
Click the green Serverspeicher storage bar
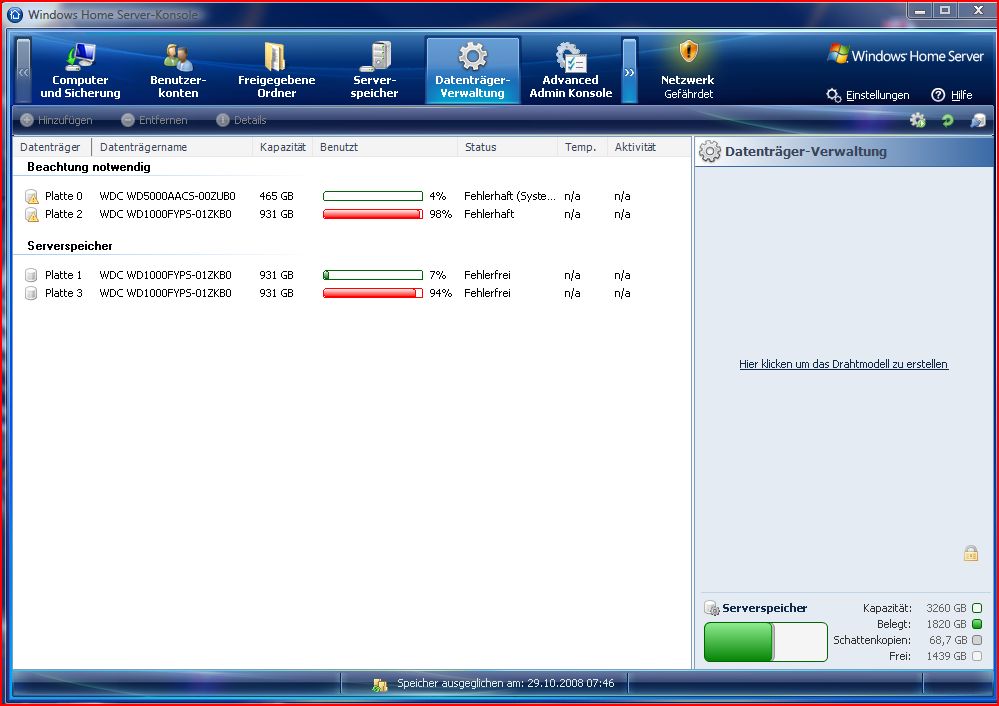765,642
